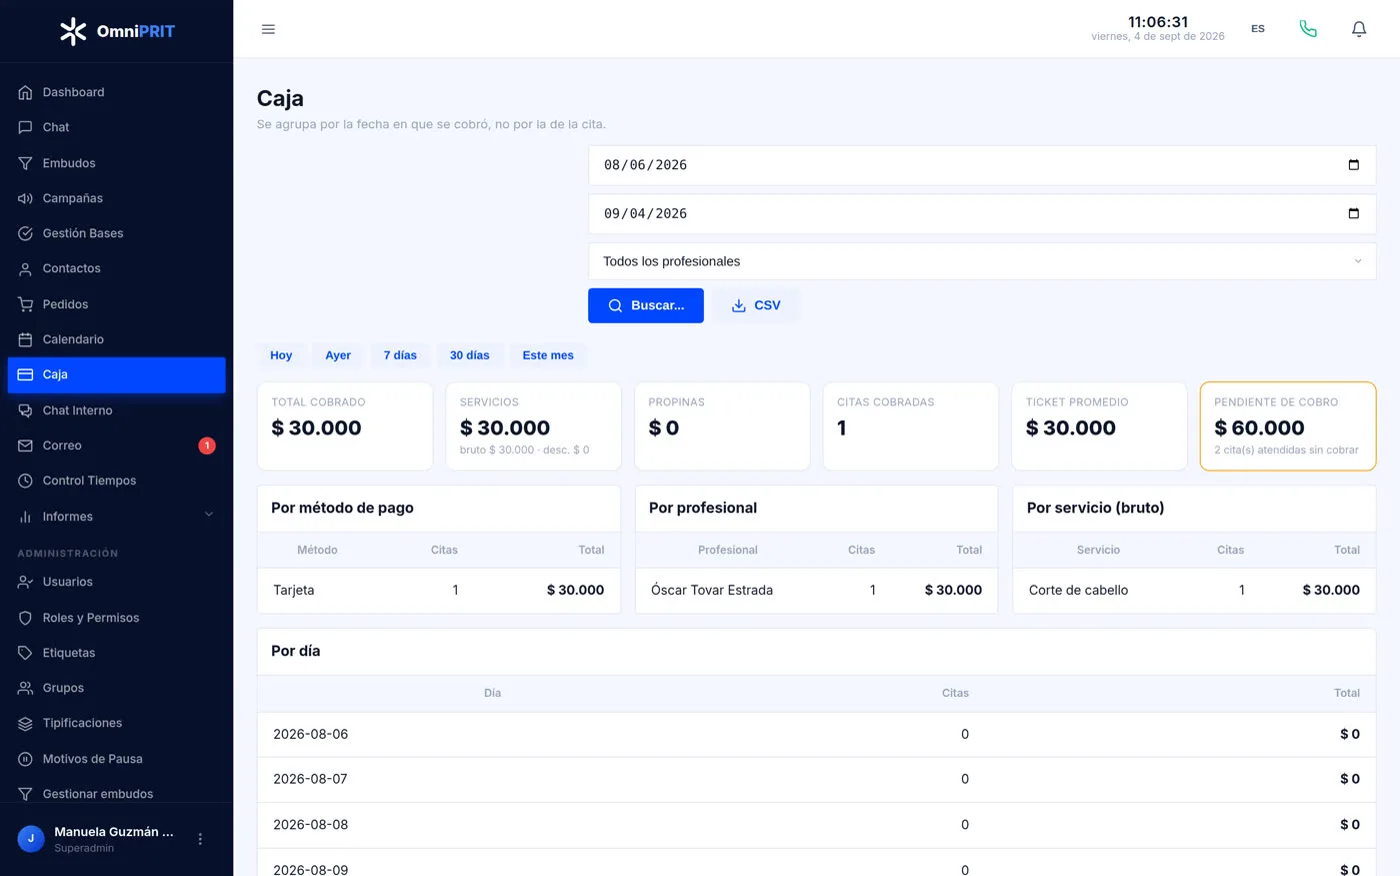Select the 7 días quick range
The image size is (1400, 876).
pos(400,355)
